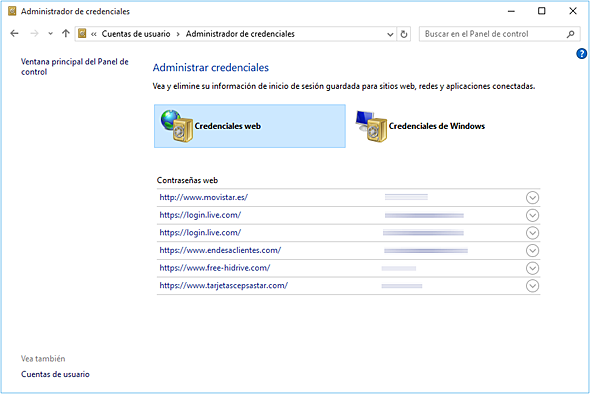
Task: Click the blue help question mark icon
Action: click(x=581, y=54)
